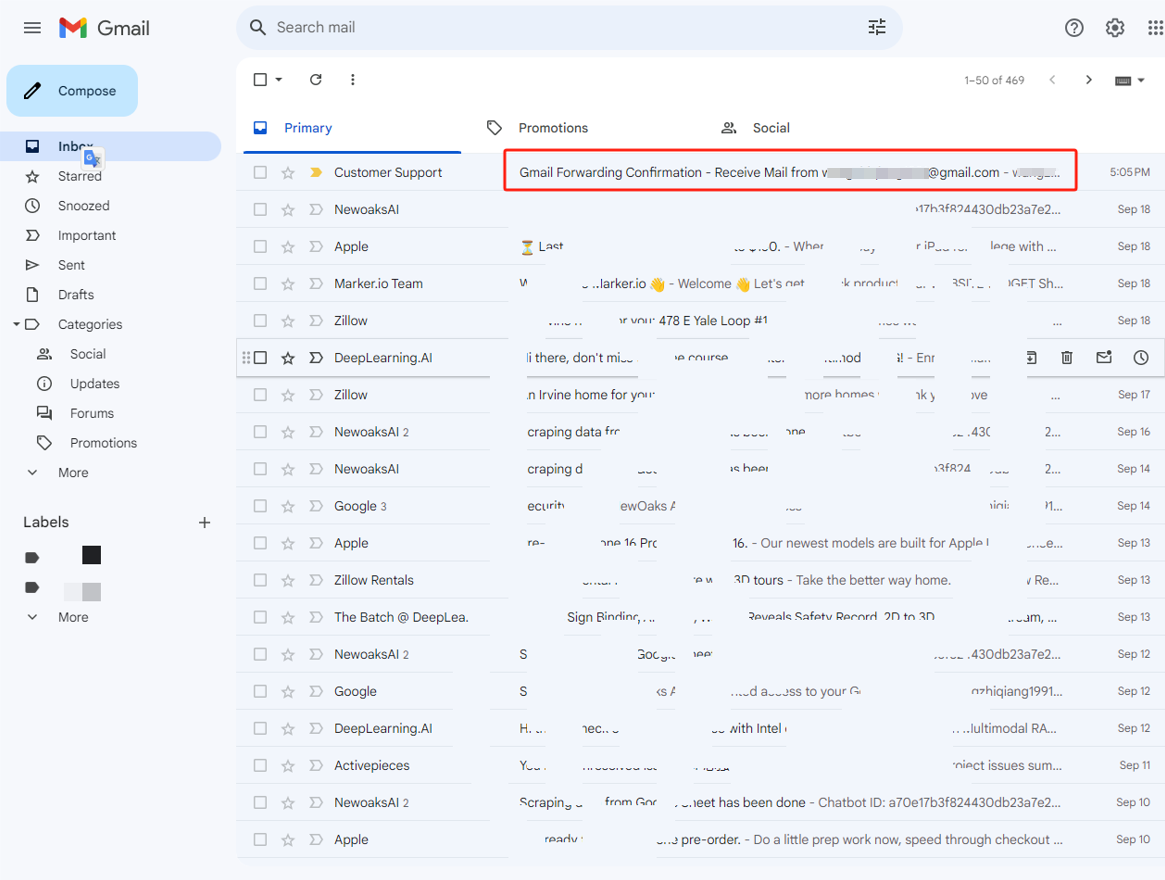Refresh the inbox
The width and height of the screenshot is (1165, 880).
point(316,80)
